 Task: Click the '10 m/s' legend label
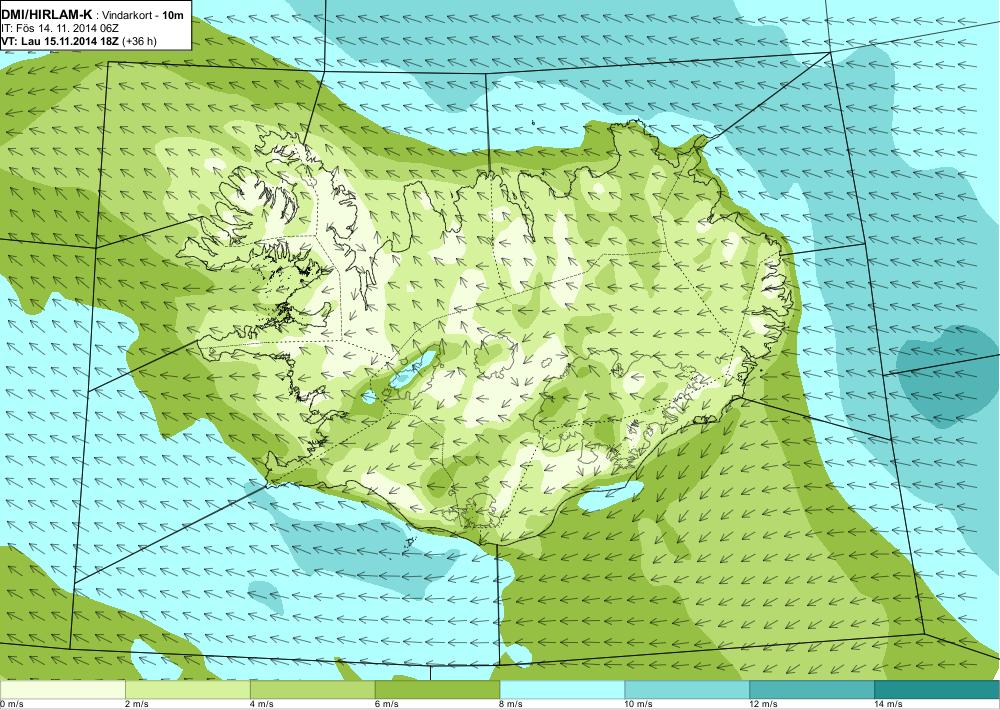point(639,704)
